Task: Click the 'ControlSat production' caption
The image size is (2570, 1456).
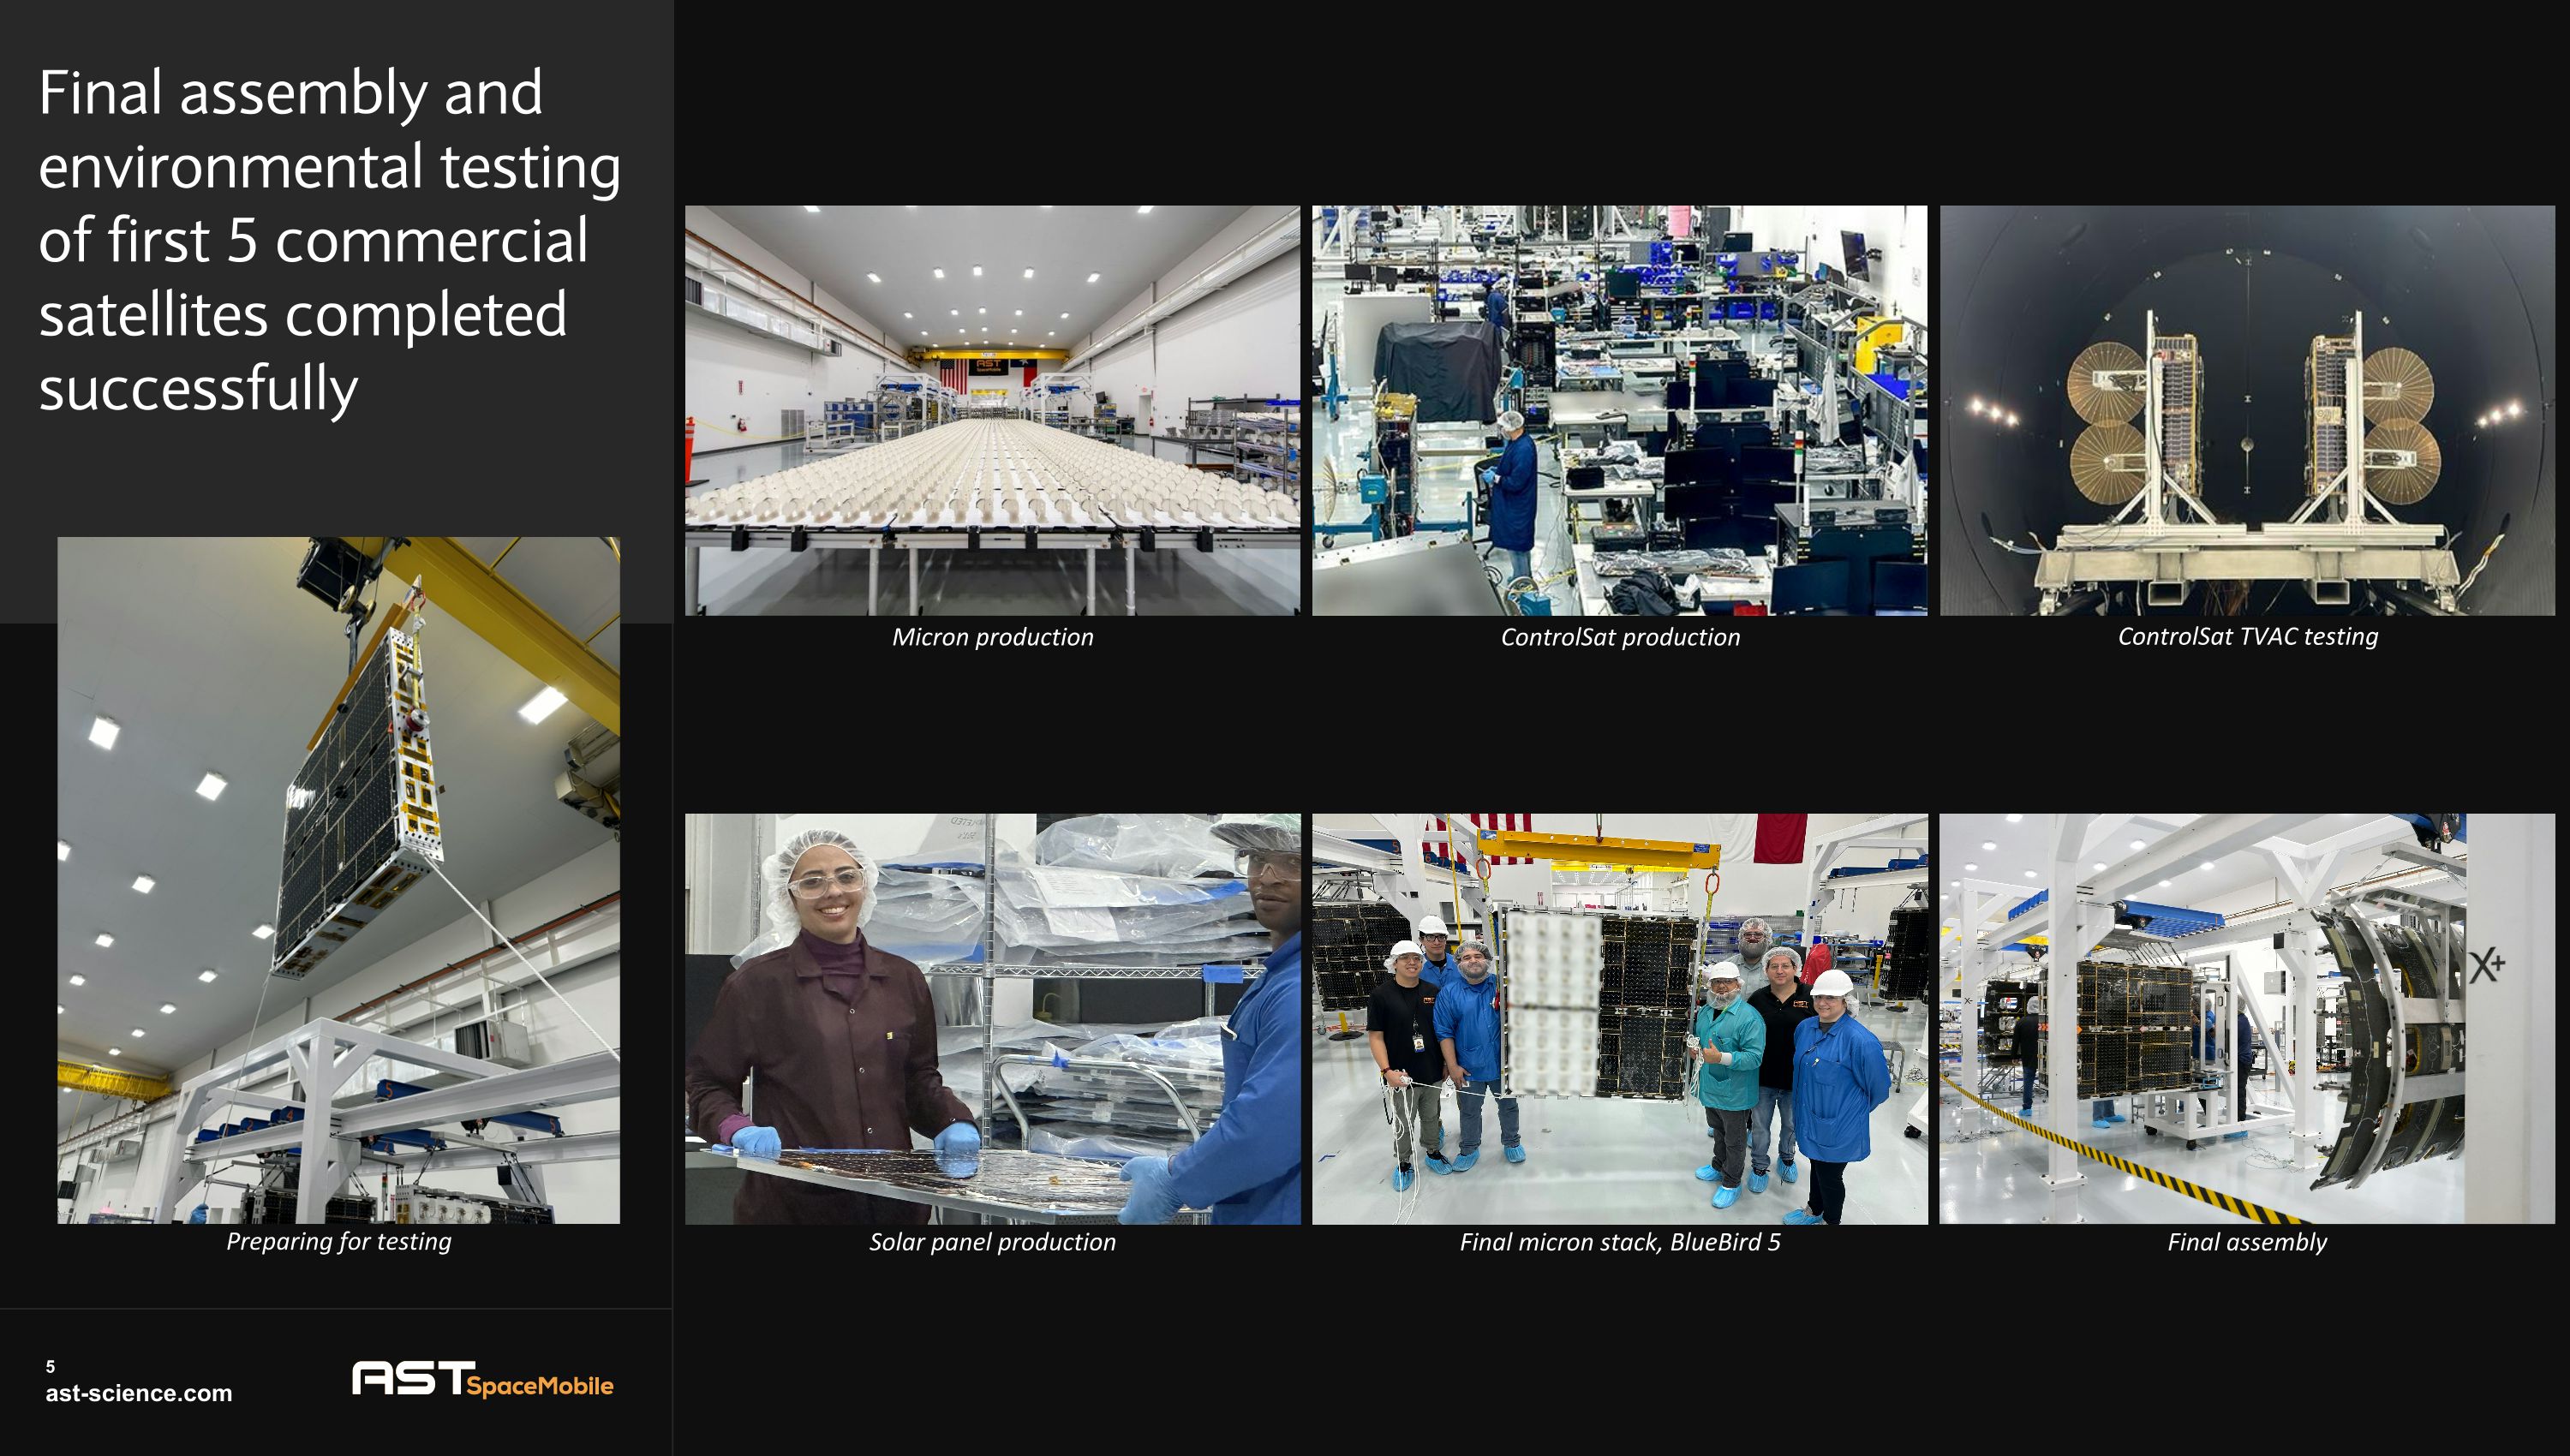Action: (1619, 637)
